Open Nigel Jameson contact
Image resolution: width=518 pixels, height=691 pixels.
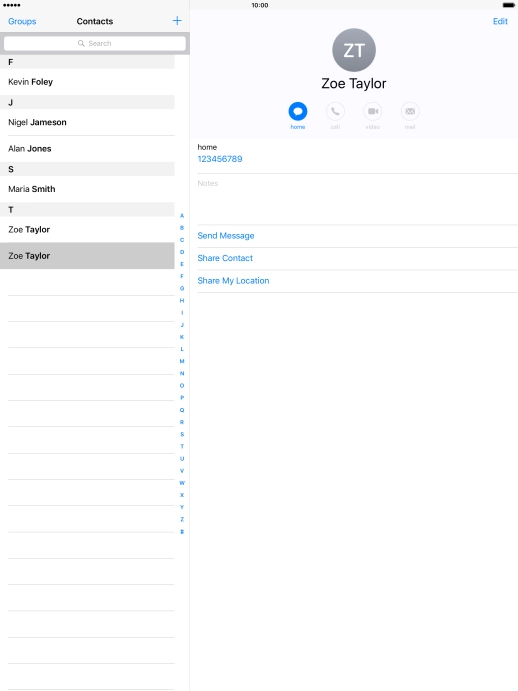point(87,122)
